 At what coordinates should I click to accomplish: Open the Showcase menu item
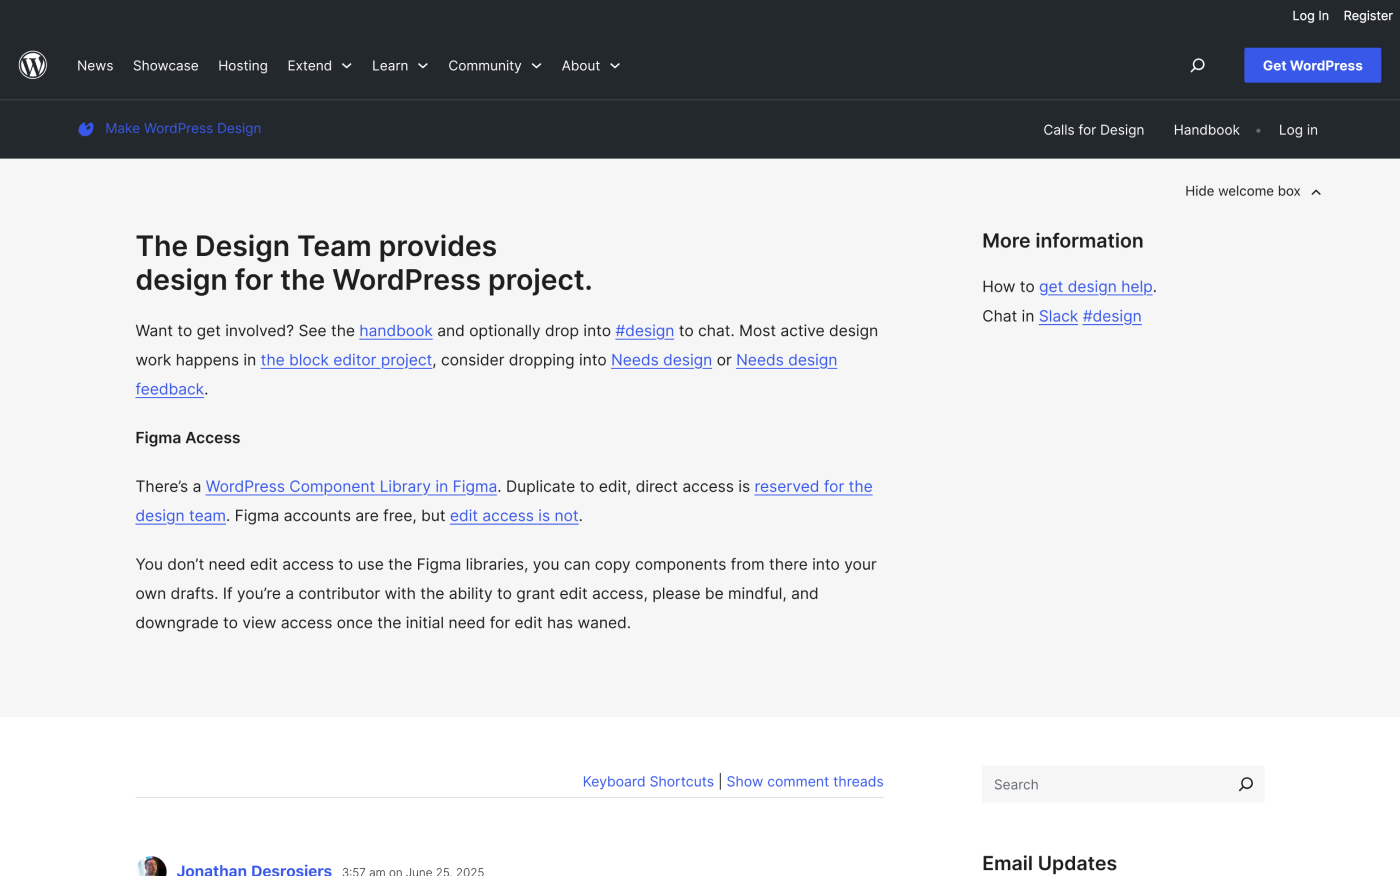point(165,65)
